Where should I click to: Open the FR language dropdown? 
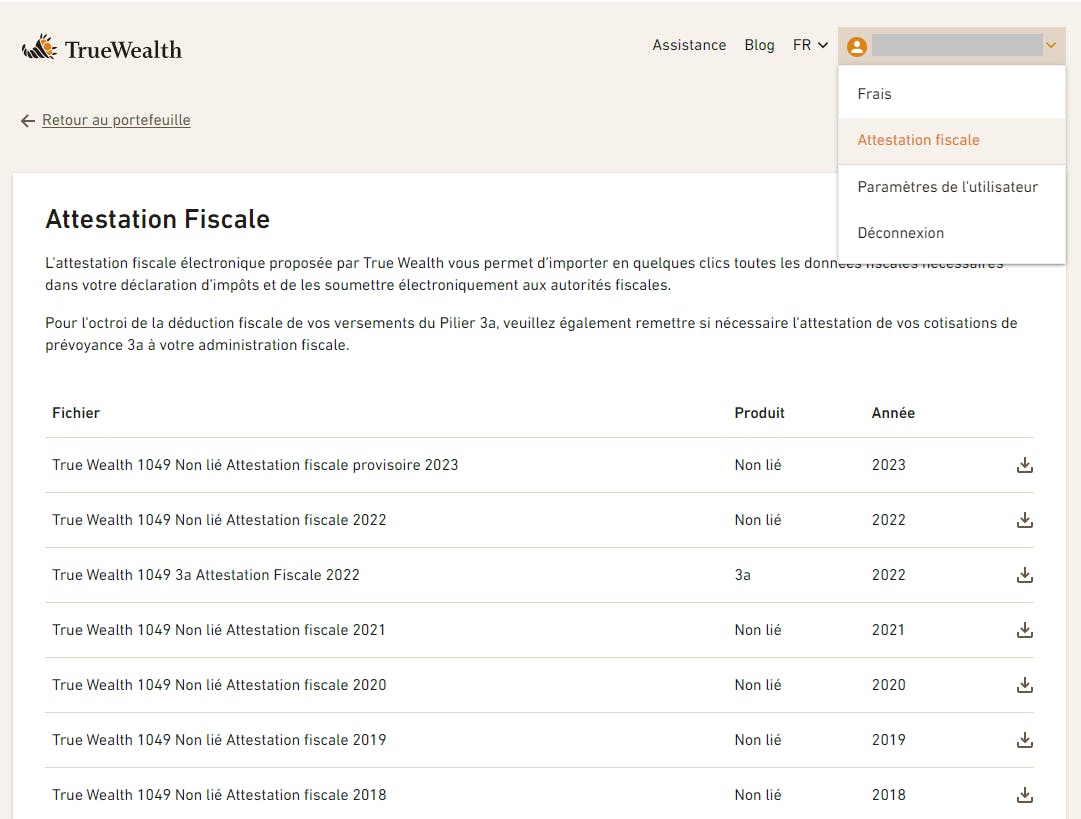tap(810, 46)
